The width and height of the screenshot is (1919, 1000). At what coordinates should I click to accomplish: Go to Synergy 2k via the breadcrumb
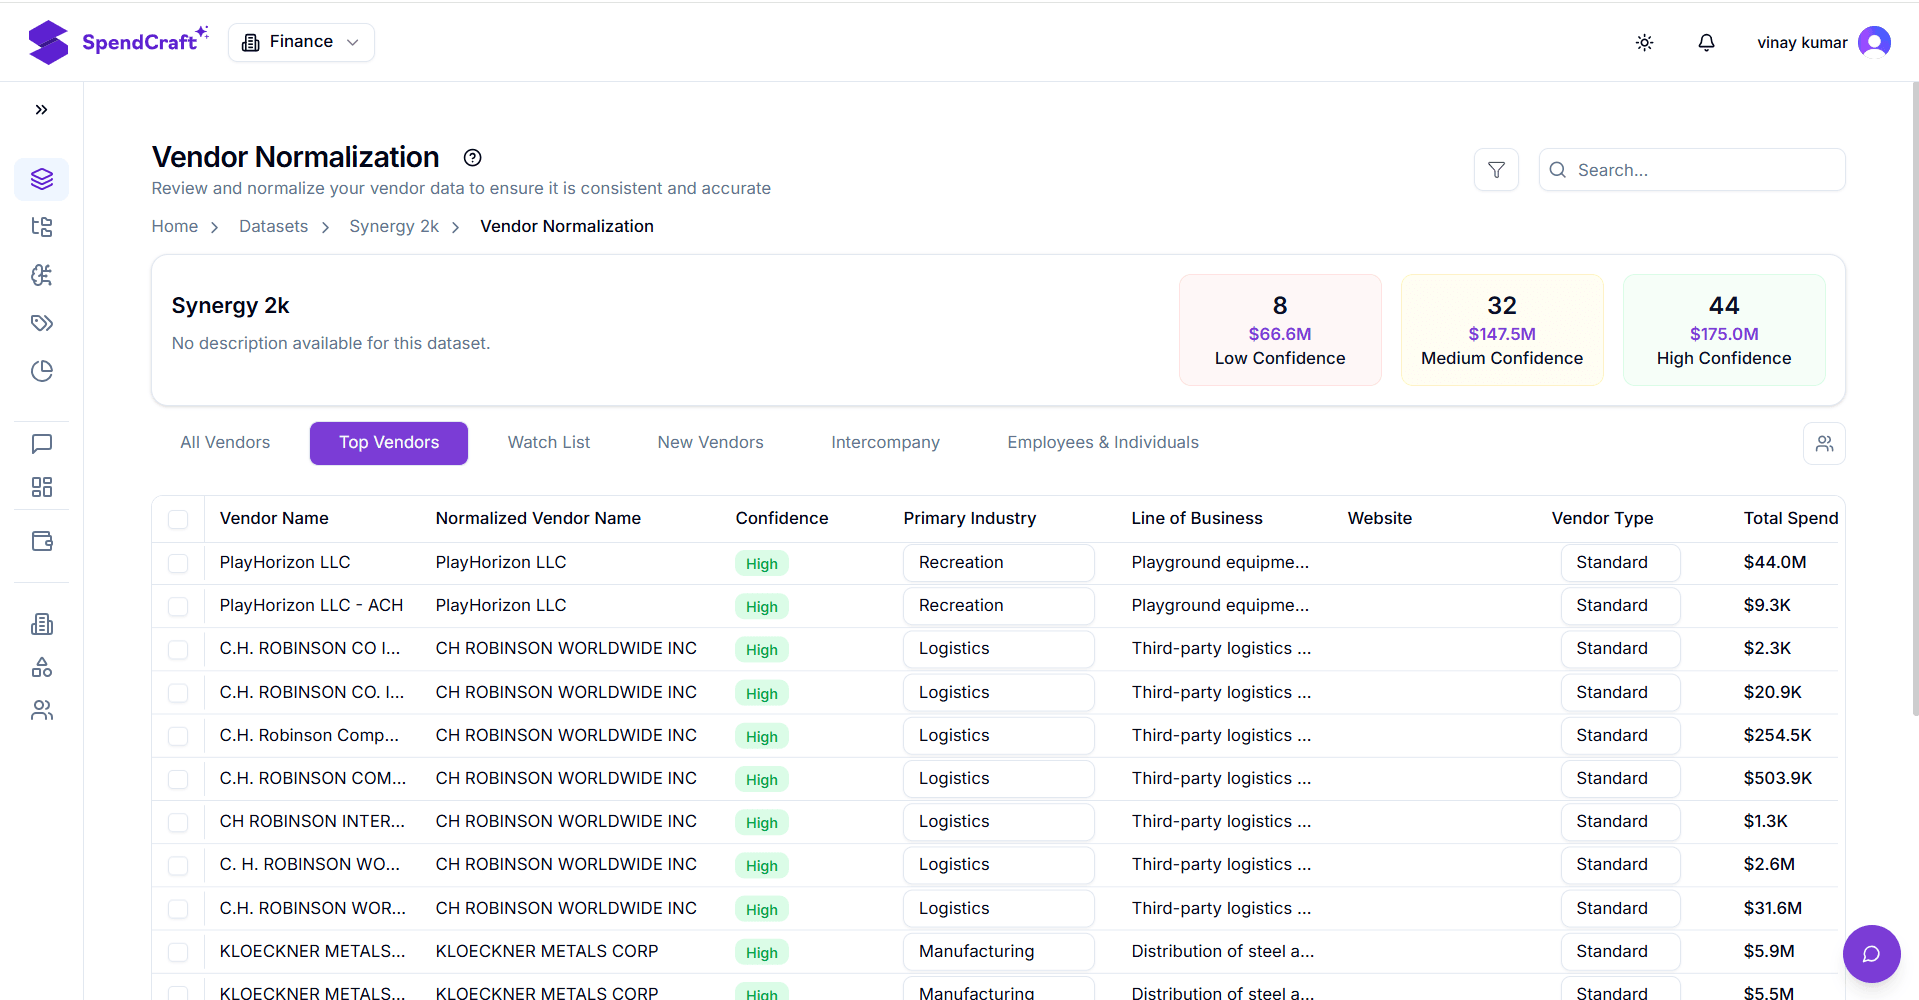point(394,226)
